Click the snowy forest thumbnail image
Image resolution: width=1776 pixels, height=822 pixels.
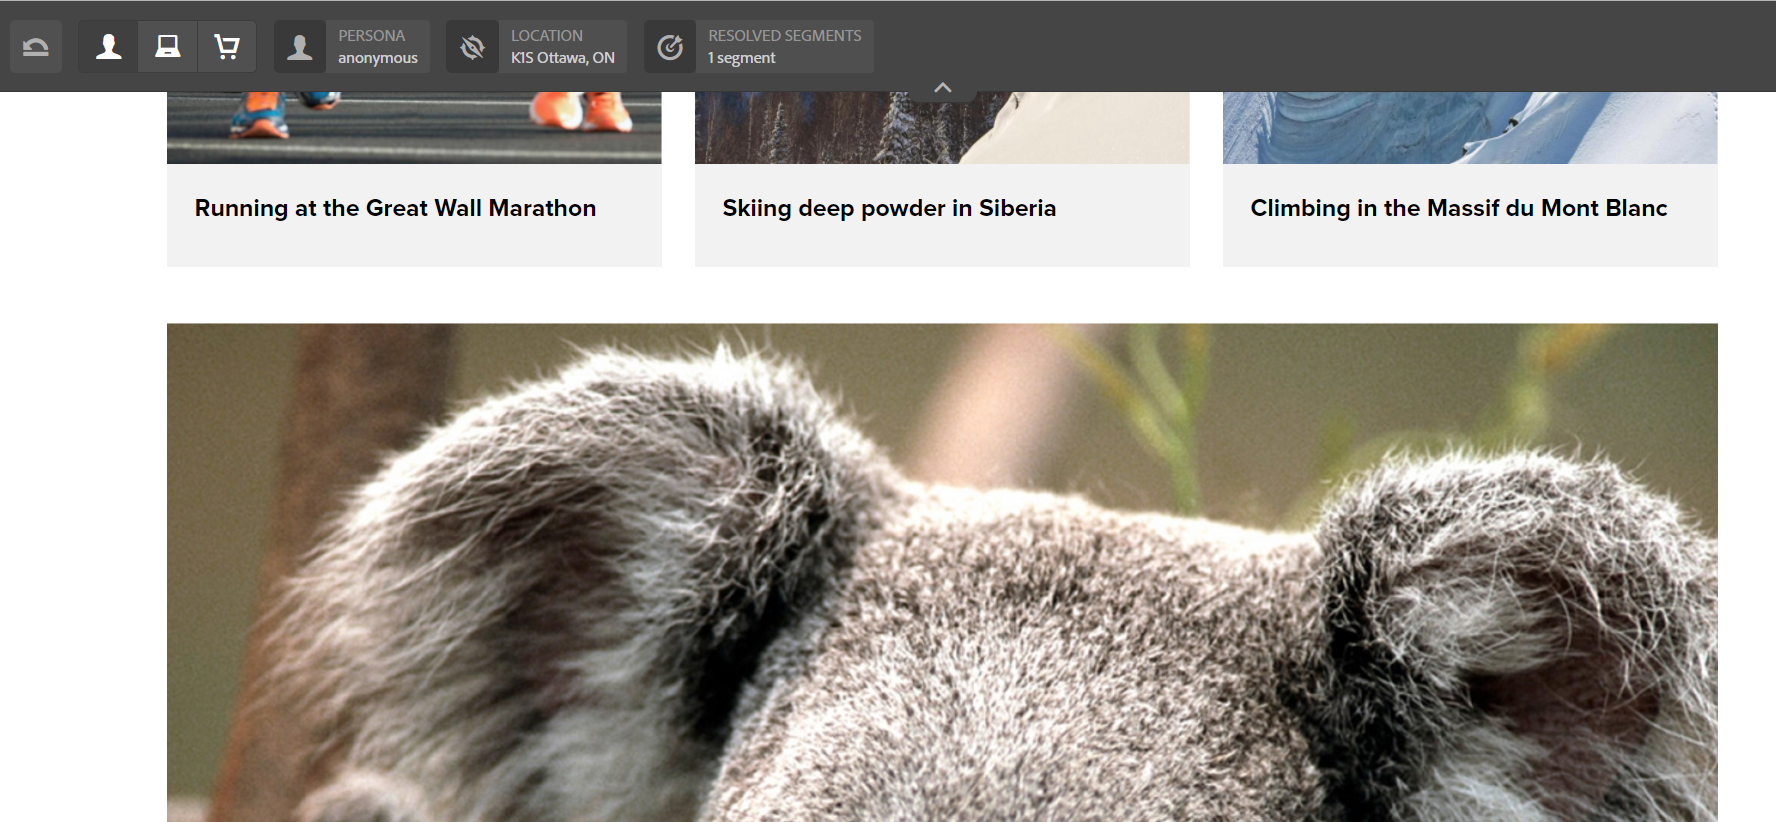click(942, 130)
